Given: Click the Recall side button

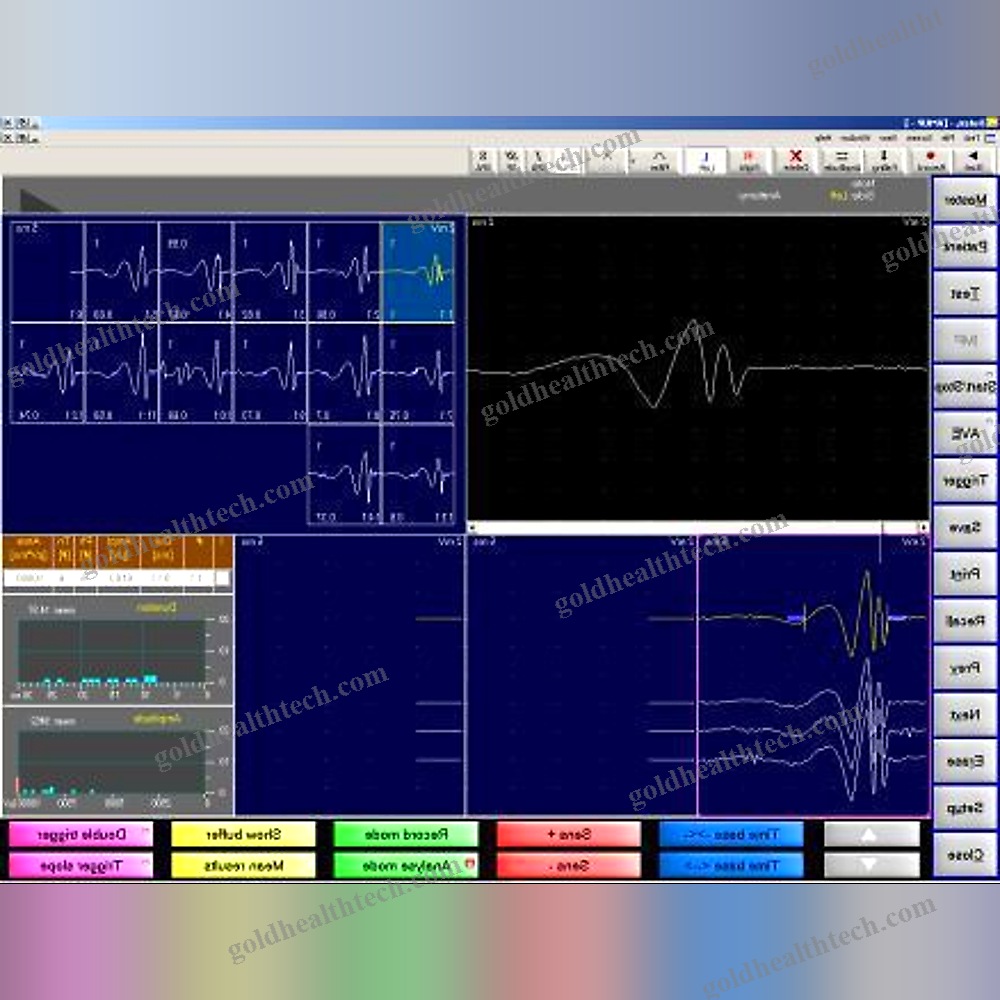Looking at the screenshot, I should [x=964, y=621].
